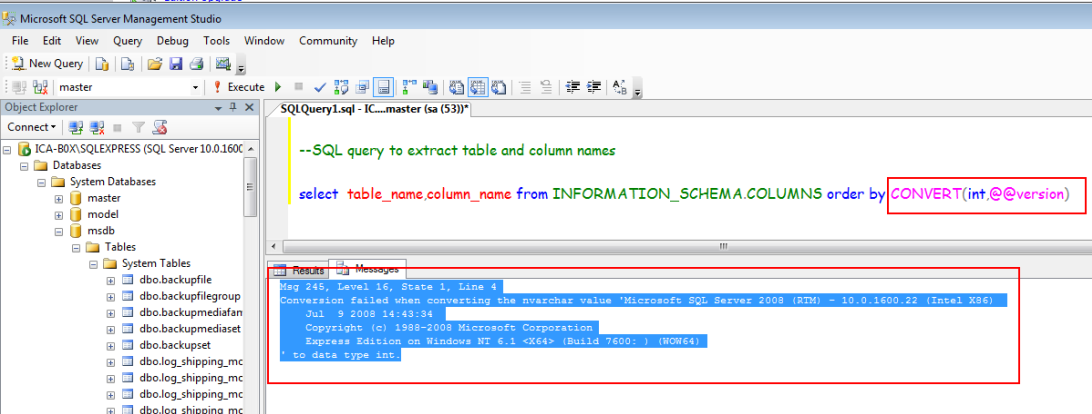This screenshot has height=414, width=1092.
Task: Click the Object Explorer disconnect server icon
Action: (x=97, y=127)
